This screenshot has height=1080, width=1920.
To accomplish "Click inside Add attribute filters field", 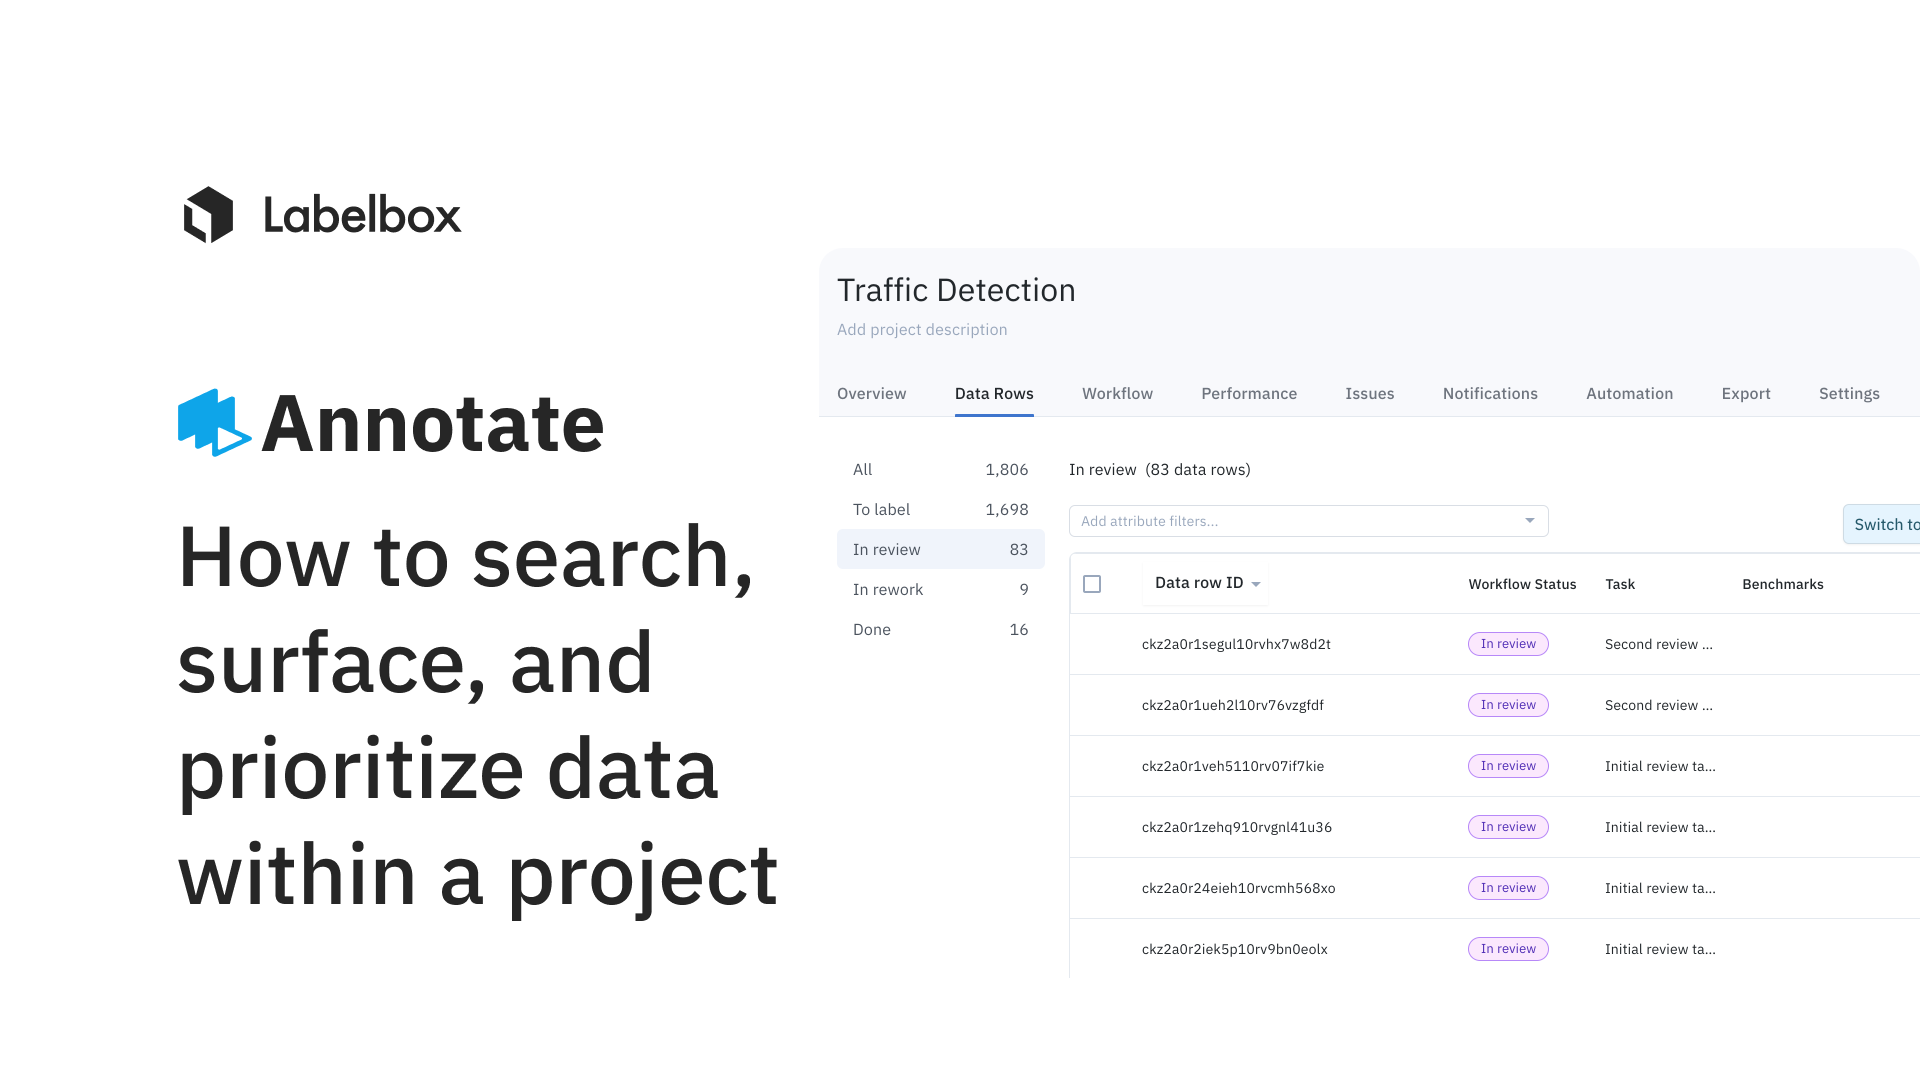I will click(x=1290, y=521).
